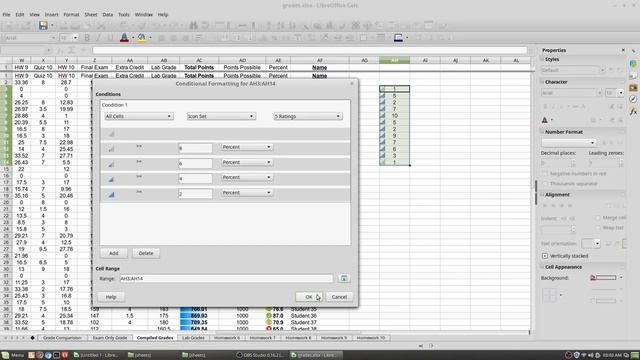Image resolution: width=640 pixels, height=360 pixels.
Task: Click the red font color icon
Action: (x=124, y=38)
